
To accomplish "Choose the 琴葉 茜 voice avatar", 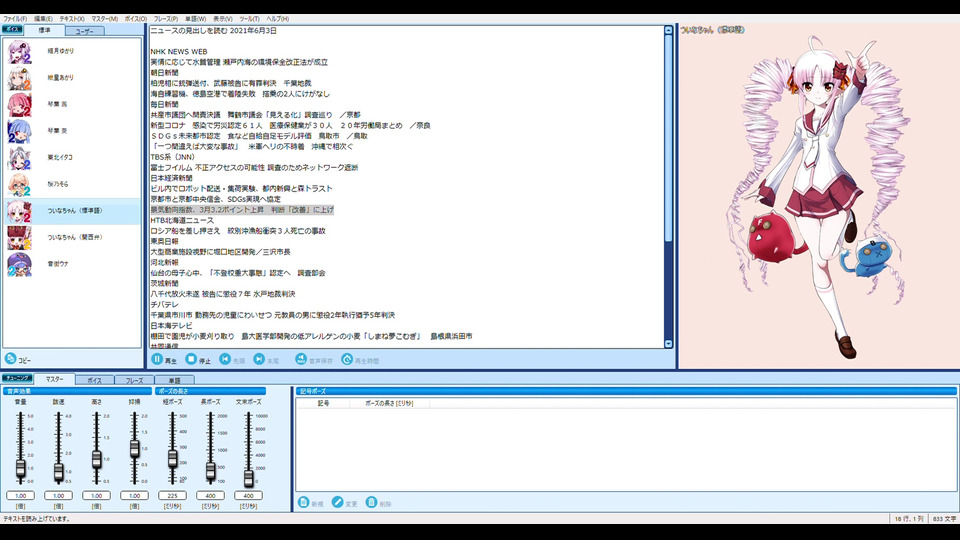I will pyautogui.click(x=19, y=105).
